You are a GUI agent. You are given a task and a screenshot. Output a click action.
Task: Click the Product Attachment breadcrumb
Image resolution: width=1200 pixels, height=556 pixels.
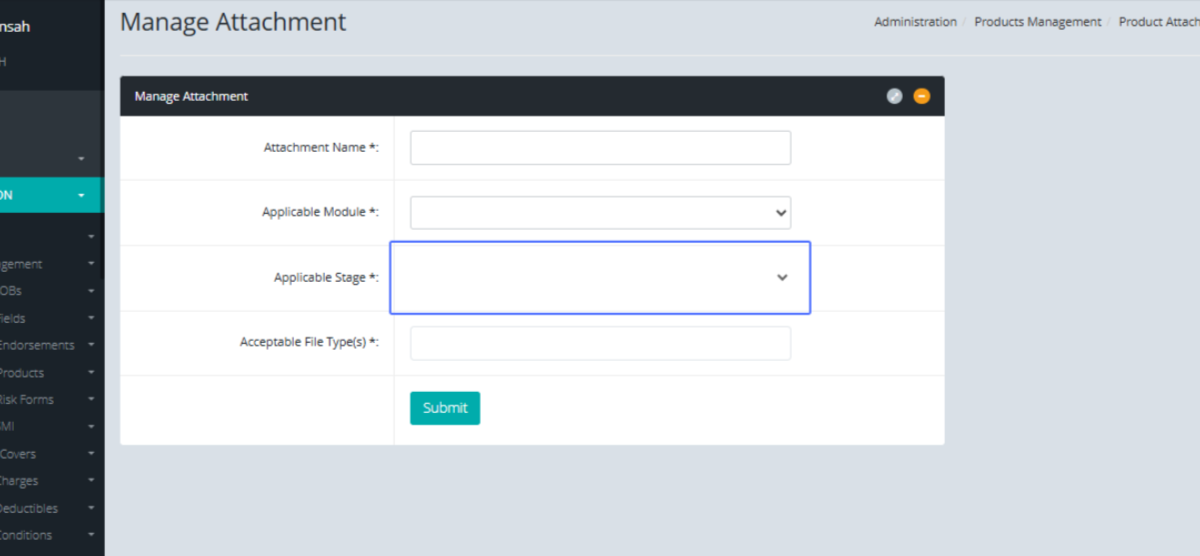(x=1158, y=22)
